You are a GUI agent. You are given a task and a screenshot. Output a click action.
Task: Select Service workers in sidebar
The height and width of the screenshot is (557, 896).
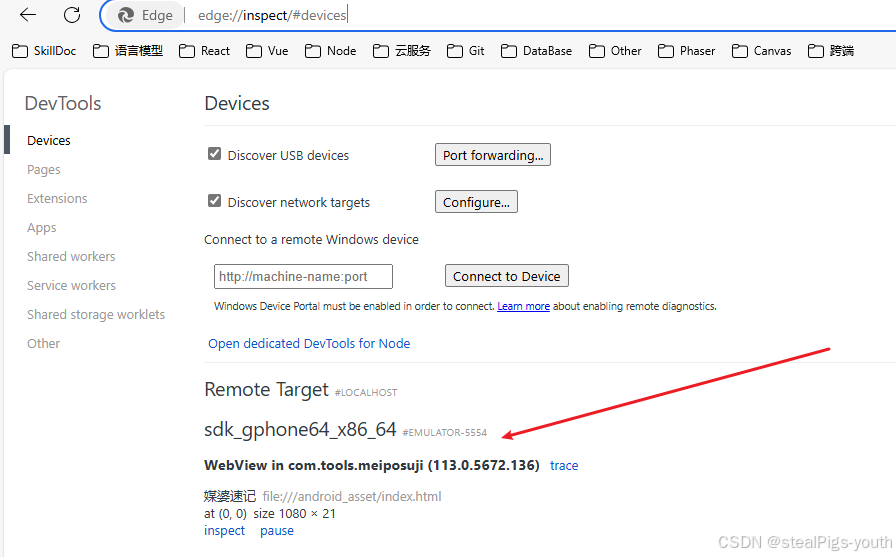pos(71,285)
